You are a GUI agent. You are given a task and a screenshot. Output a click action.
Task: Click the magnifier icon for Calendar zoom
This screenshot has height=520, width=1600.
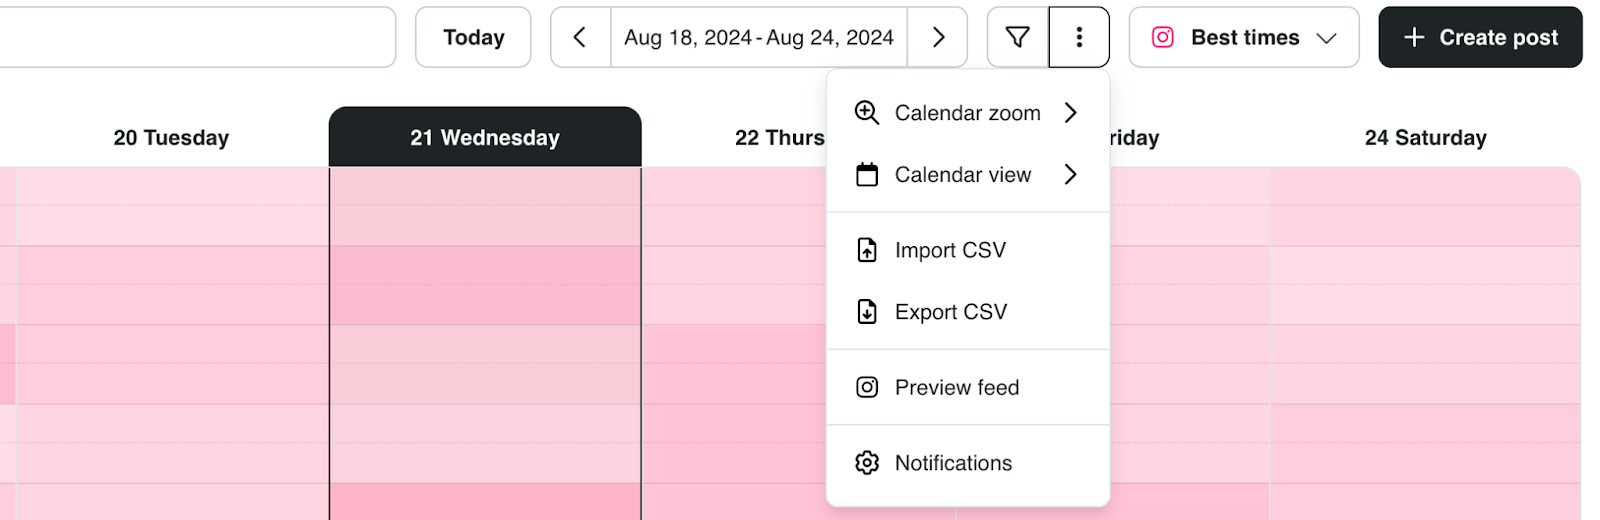point(867,113)
